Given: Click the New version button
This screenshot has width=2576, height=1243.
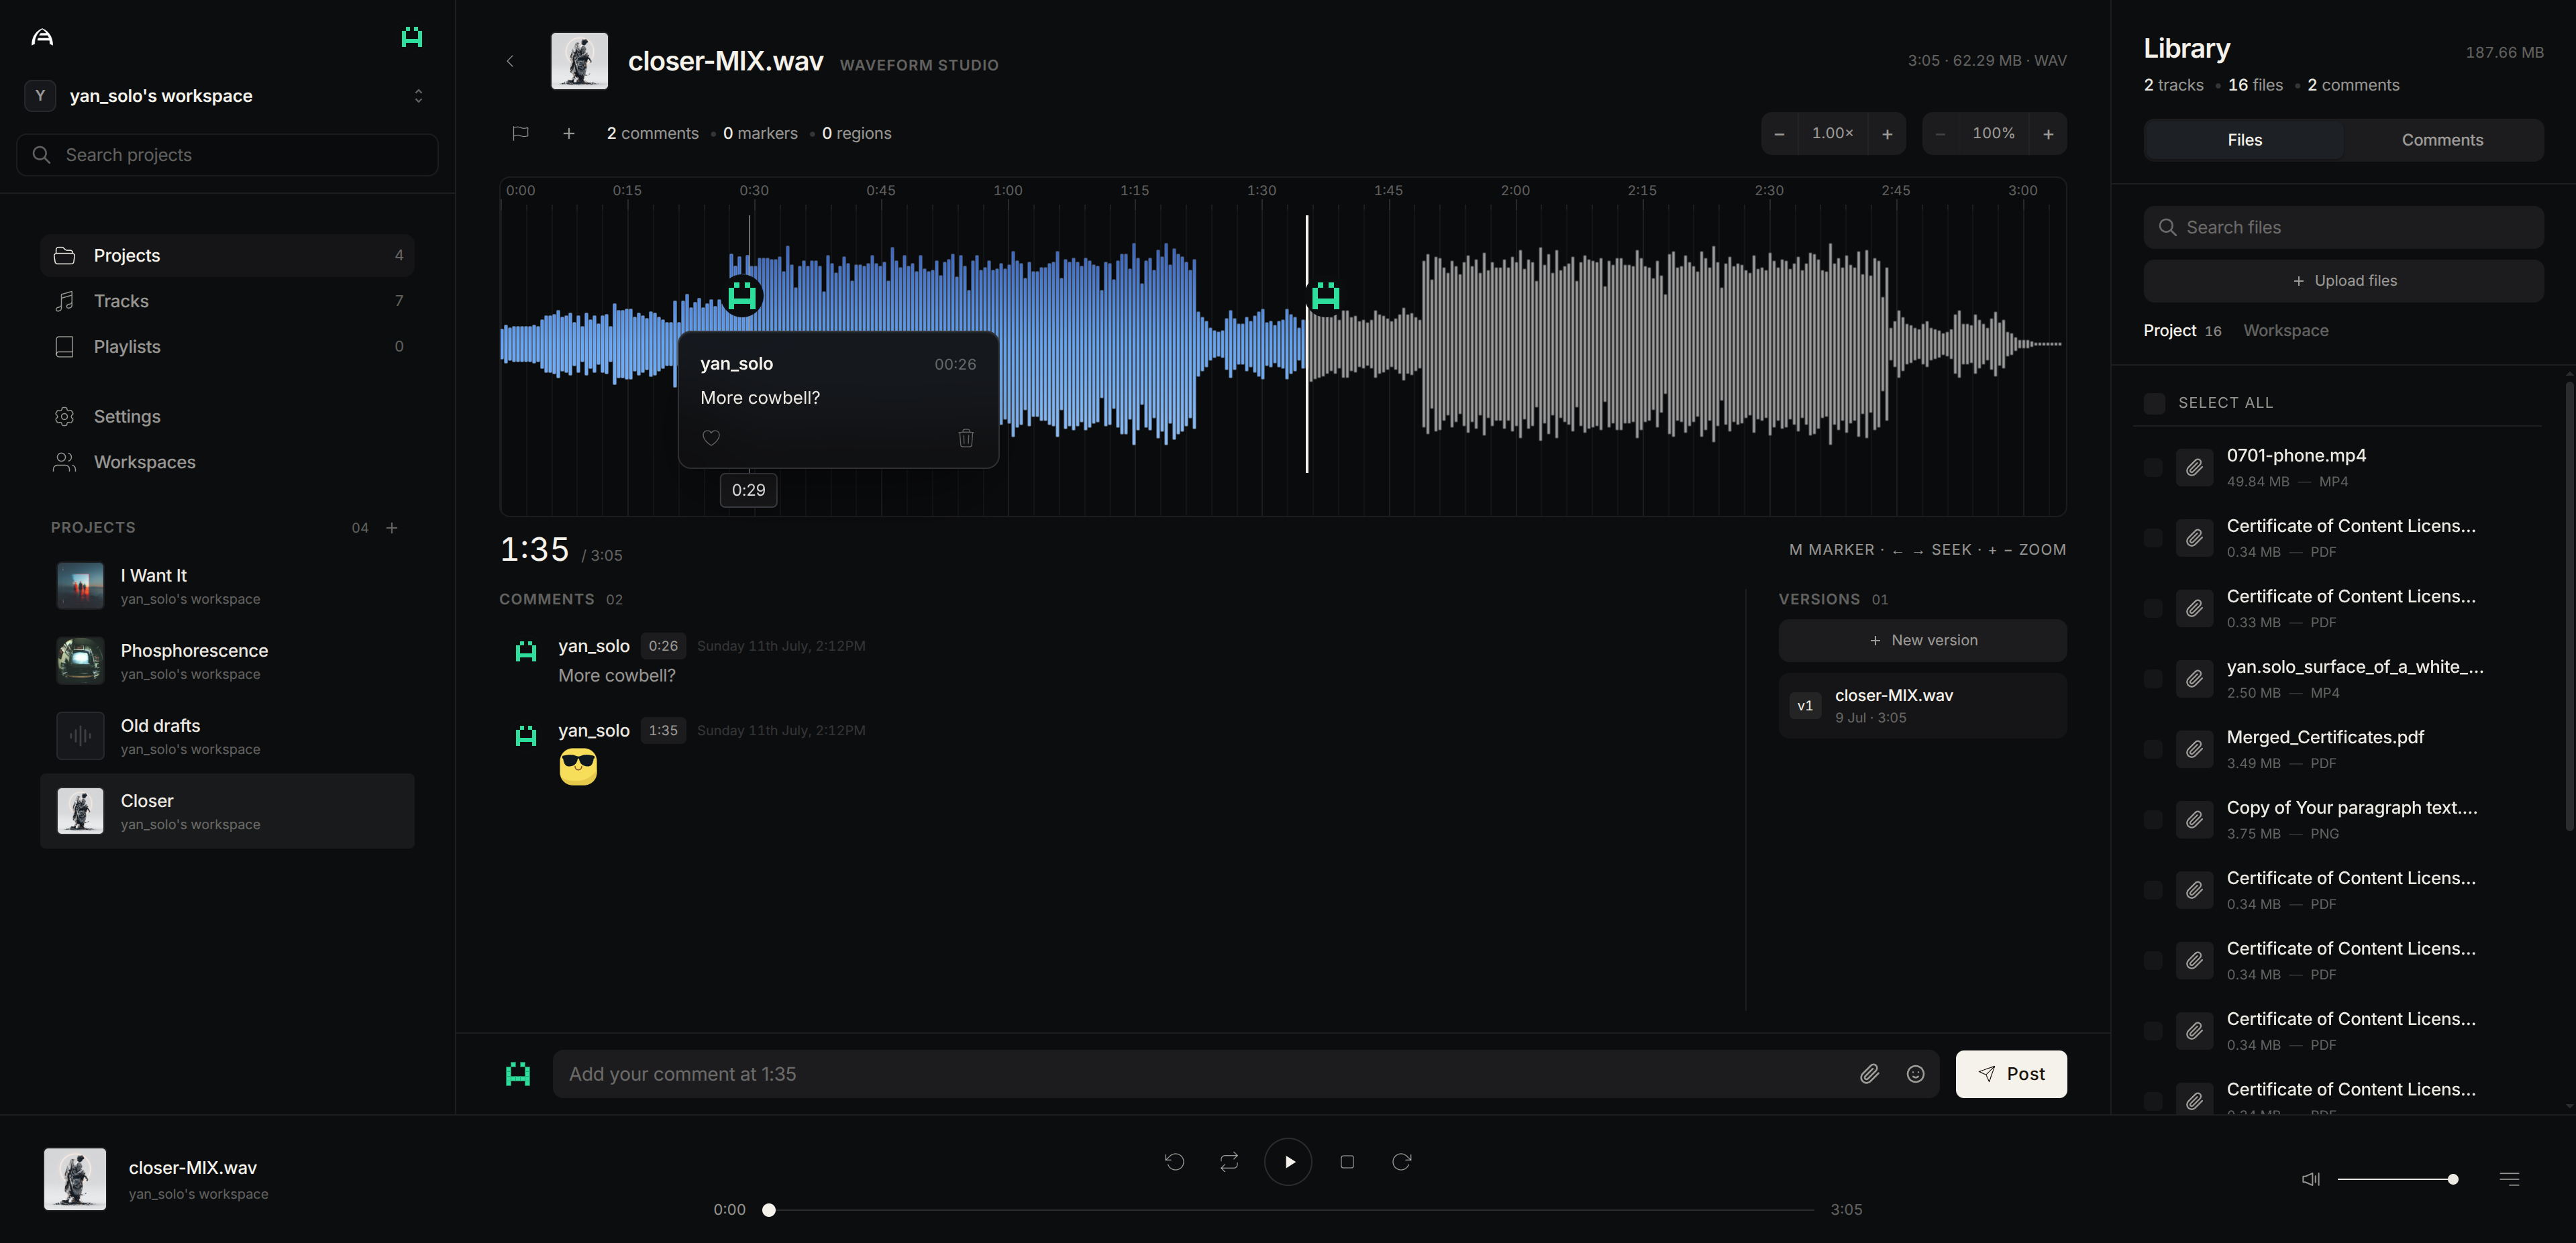Looking at the screenshot, I should pos(1922,640).
